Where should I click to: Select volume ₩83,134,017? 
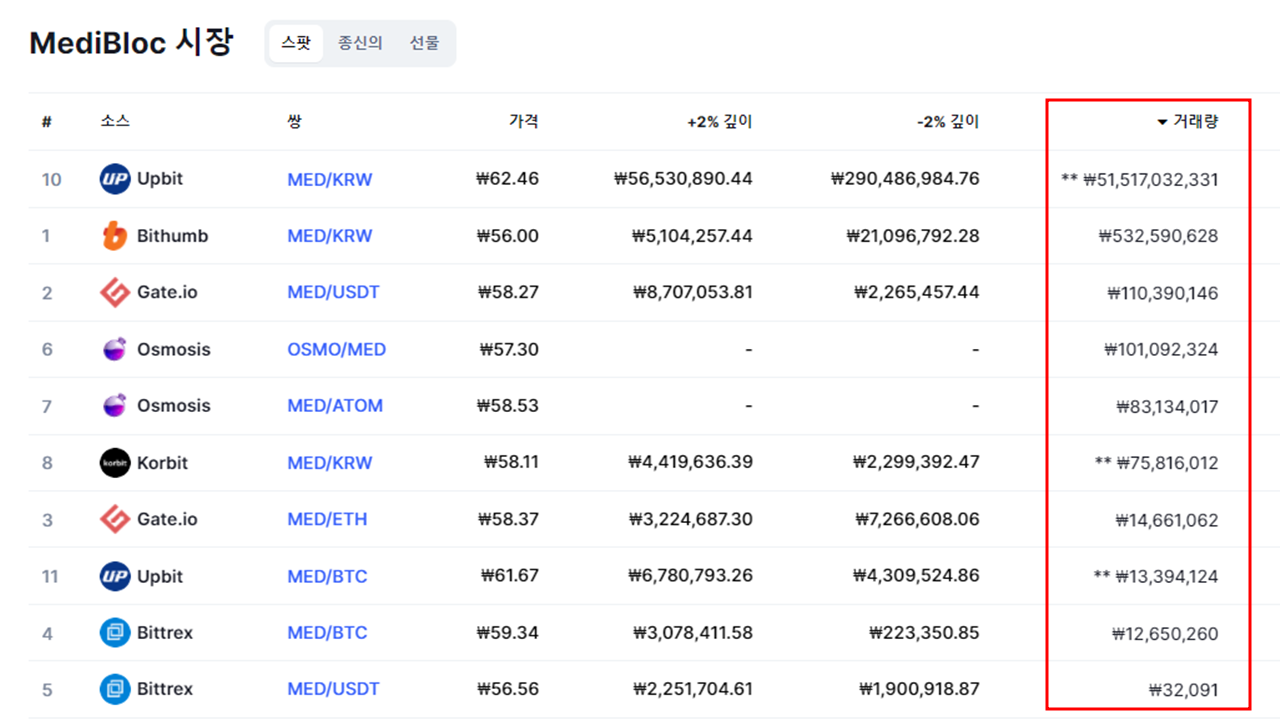point(1167,407)
